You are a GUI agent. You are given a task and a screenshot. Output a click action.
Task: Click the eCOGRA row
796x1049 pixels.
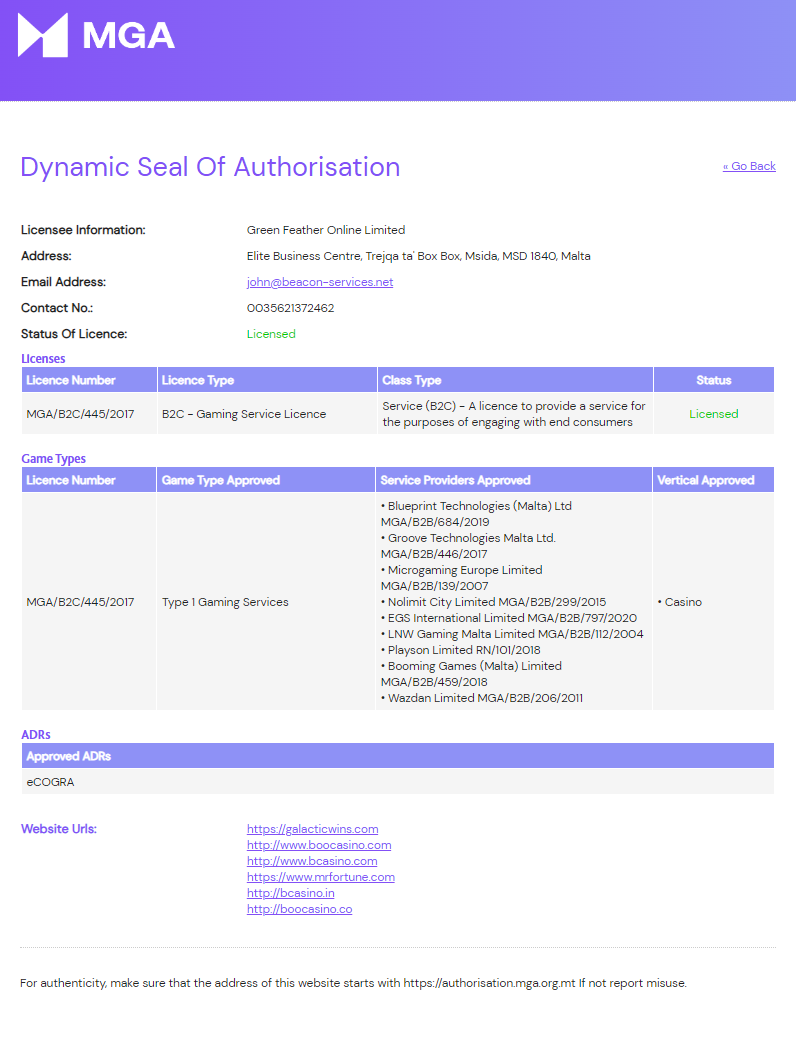coord(397,781)
